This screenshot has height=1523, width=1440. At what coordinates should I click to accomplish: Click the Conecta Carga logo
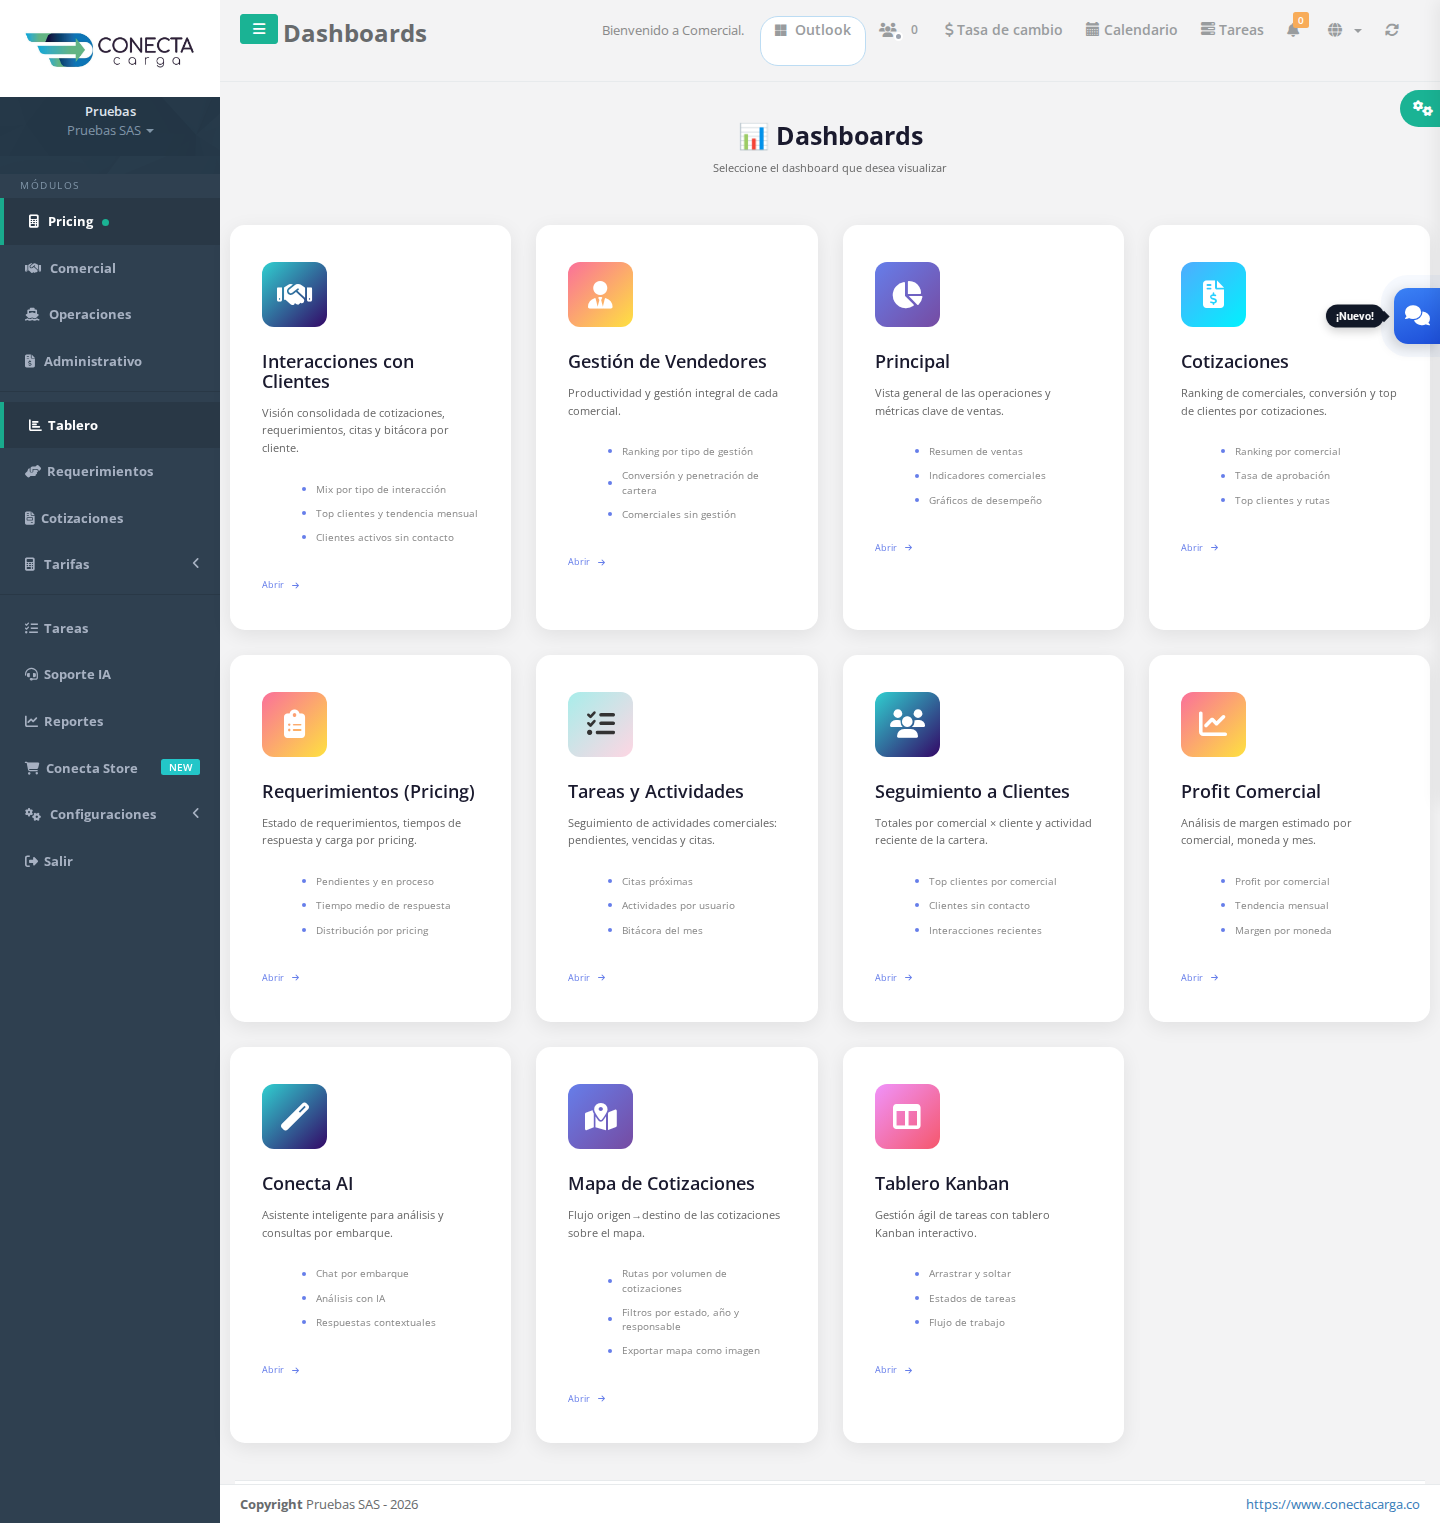(110, 49)
